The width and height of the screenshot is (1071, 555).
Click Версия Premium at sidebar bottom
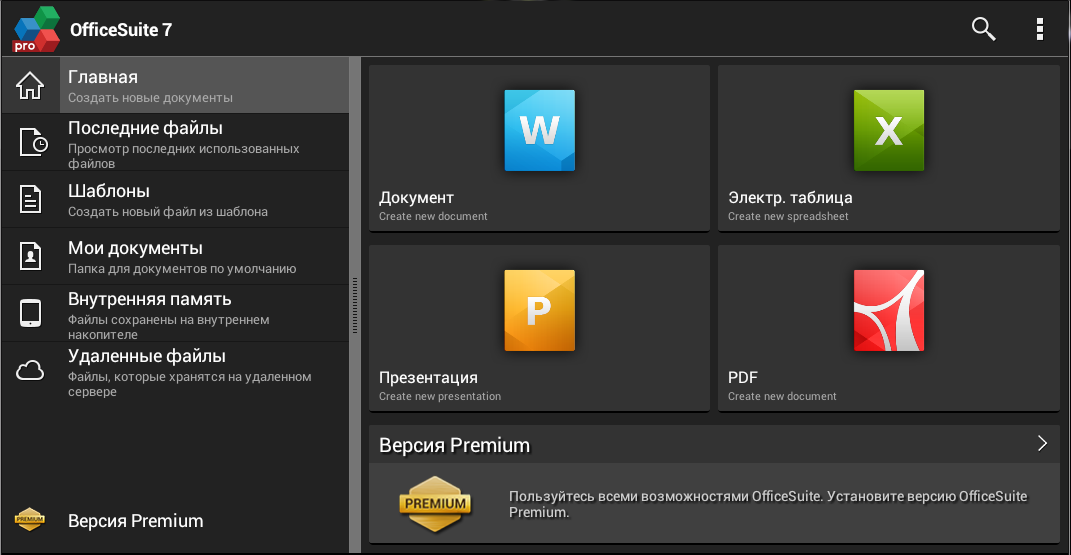[x=135, y=521]
